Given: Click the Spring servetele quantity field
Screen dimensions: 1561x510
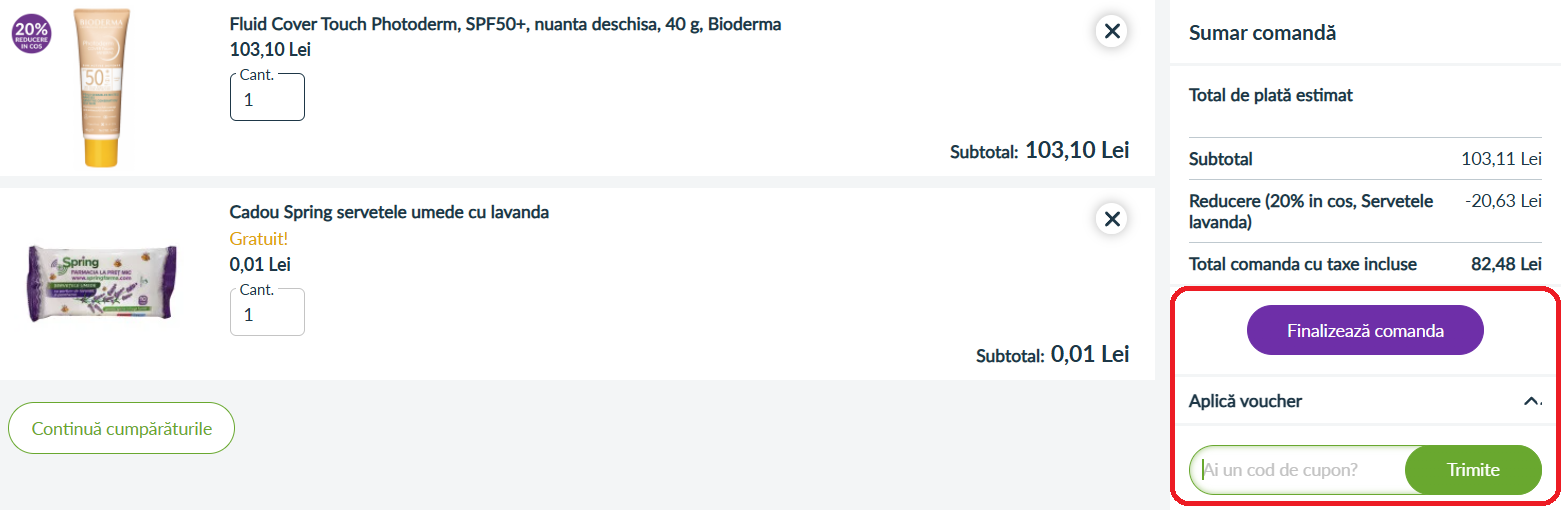Looking at the screenshot, I should (x=267, y=314).
